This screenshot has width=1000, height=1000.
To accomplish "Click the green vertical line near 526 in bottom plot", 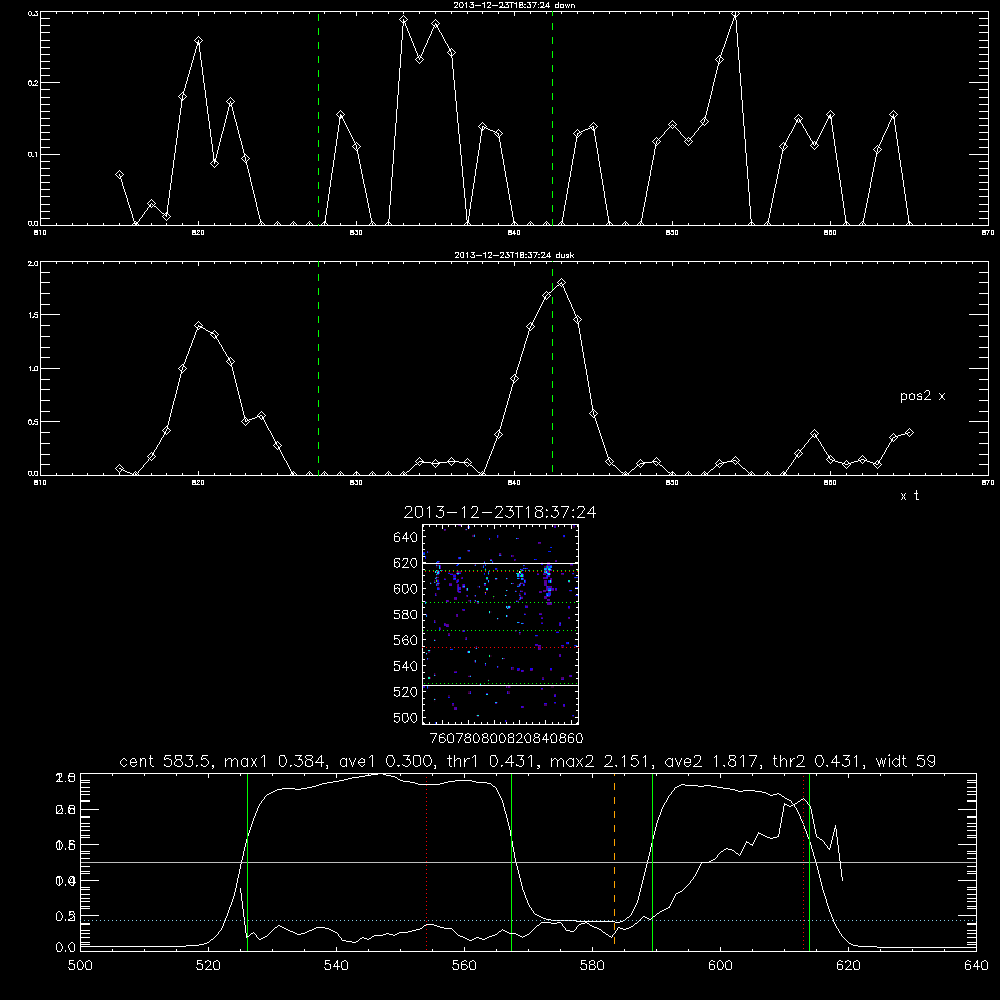I will [x=247, y=861].
